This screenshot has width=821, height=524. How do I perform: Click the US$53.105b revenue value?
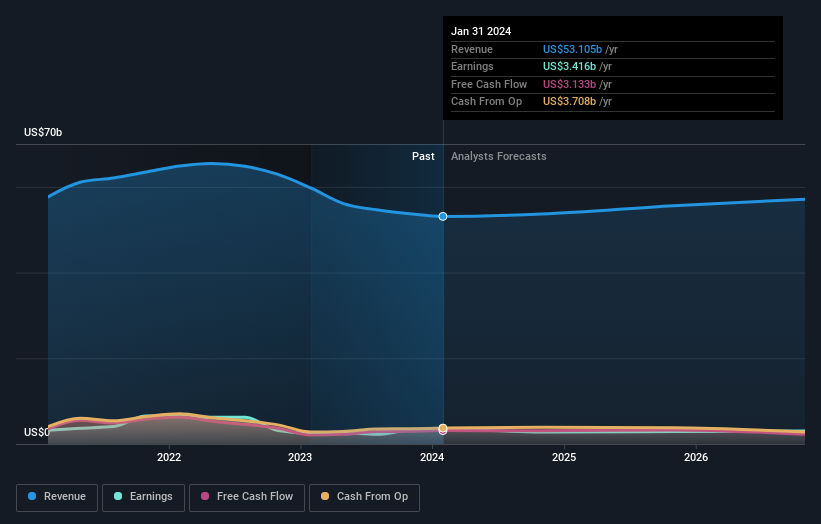pyautogui.click(x=572, y=49)
